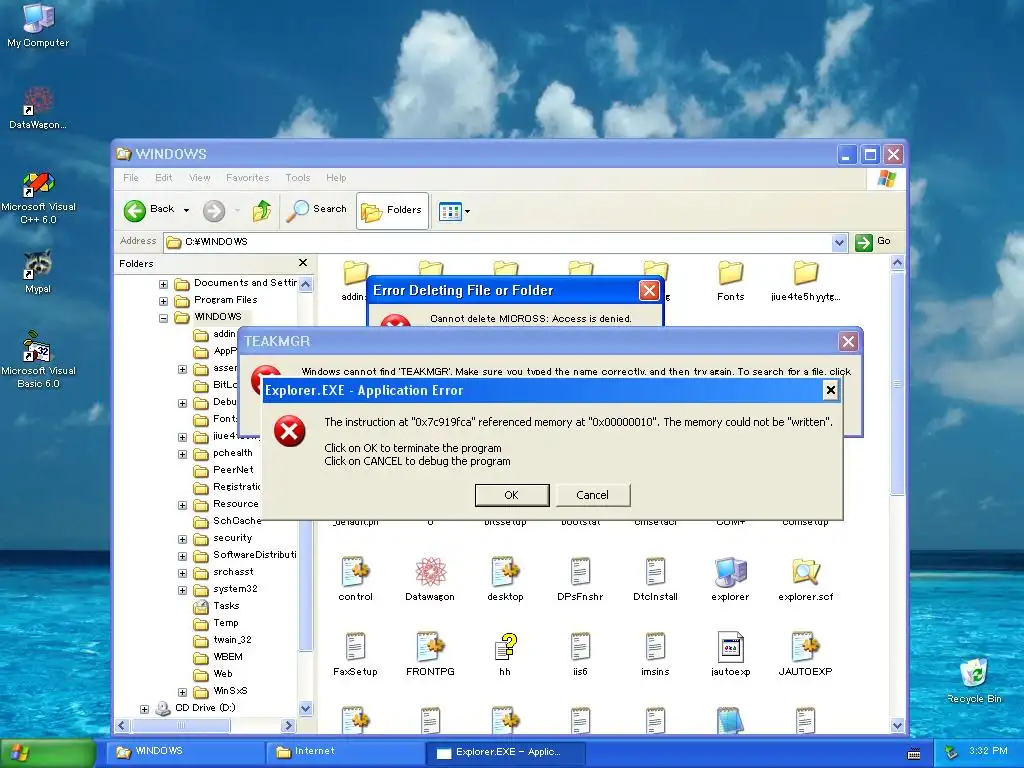This screenshot has height=768, width=1024.
Task: Click Cancel to debug the program
Action: [x=593, y=495]
